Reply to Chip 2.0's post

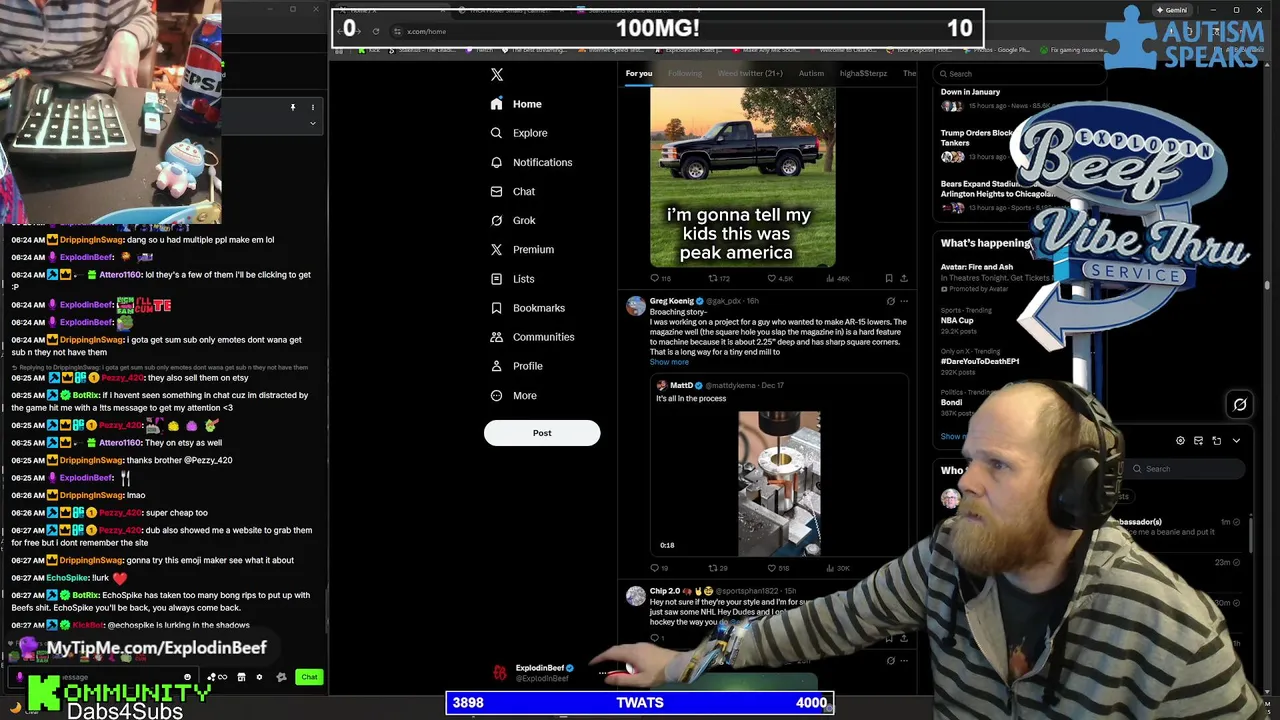655,638
